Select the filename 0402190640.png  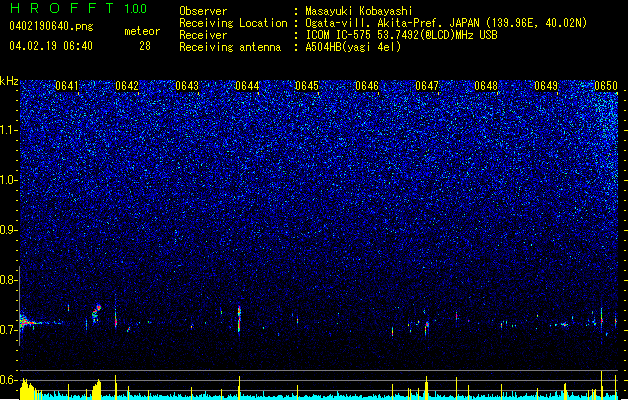51,26
